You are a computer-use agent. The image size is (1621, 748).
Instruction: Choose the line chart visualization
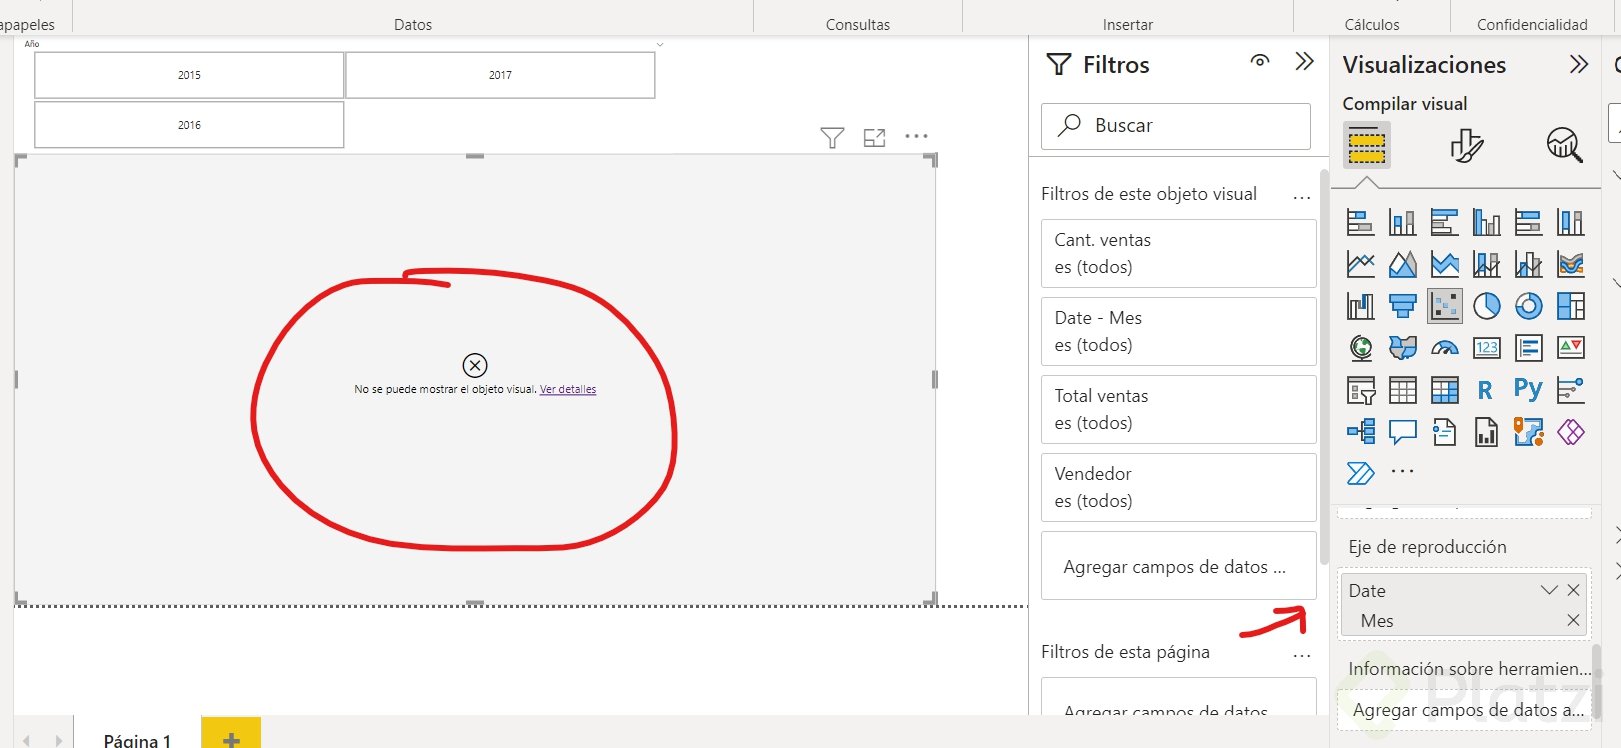tap(1360, 264)
